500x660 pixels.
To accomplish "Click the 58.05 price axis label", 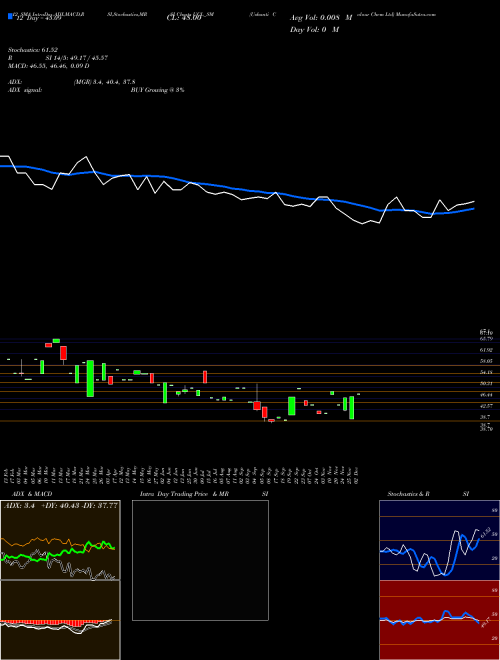I will pyautogui.click(x=486, y=361).
